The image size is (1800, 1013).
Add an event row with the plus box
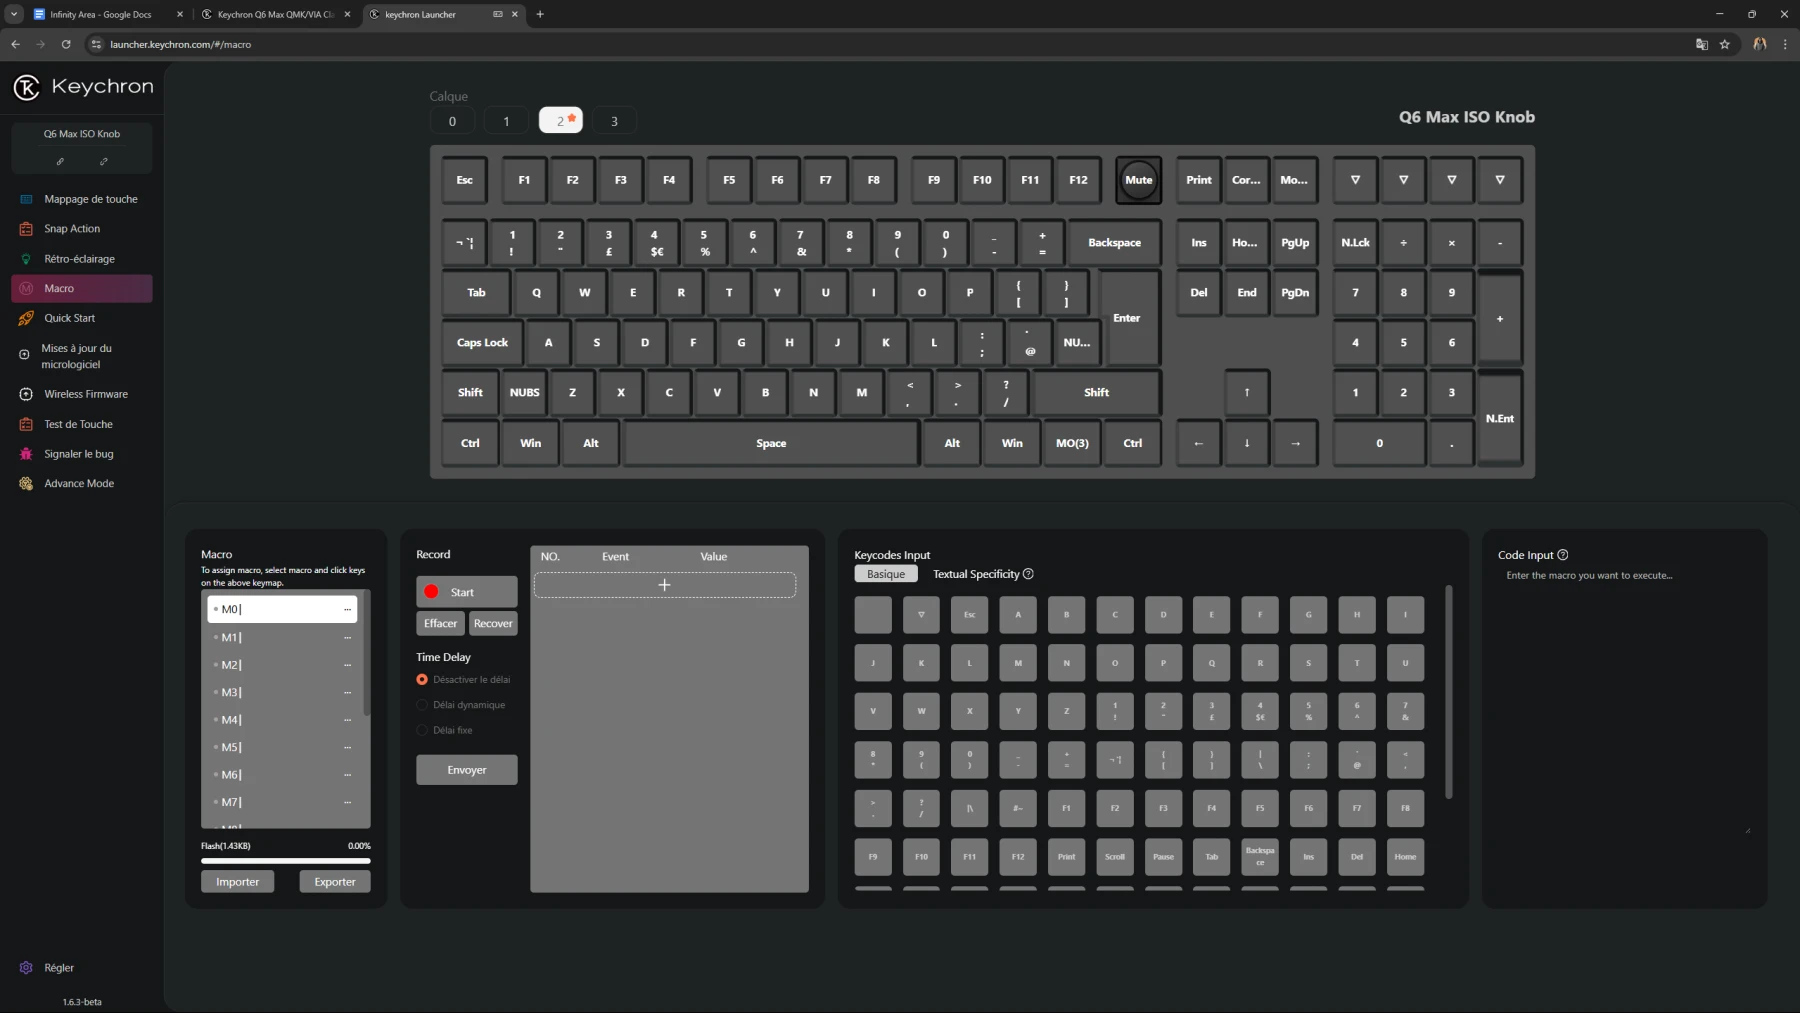tap(665, 585)
